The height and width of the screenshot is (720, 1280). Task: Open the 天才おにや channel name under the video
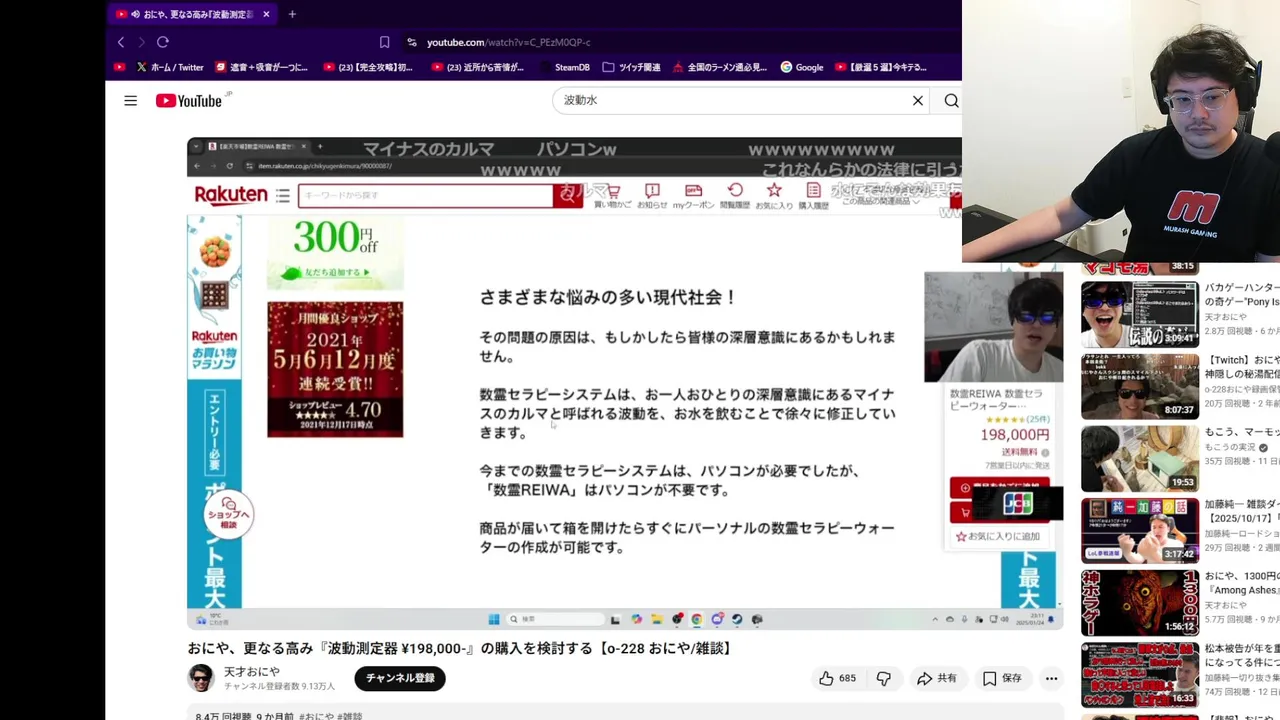pyautogui.click(x=251, y=672)
